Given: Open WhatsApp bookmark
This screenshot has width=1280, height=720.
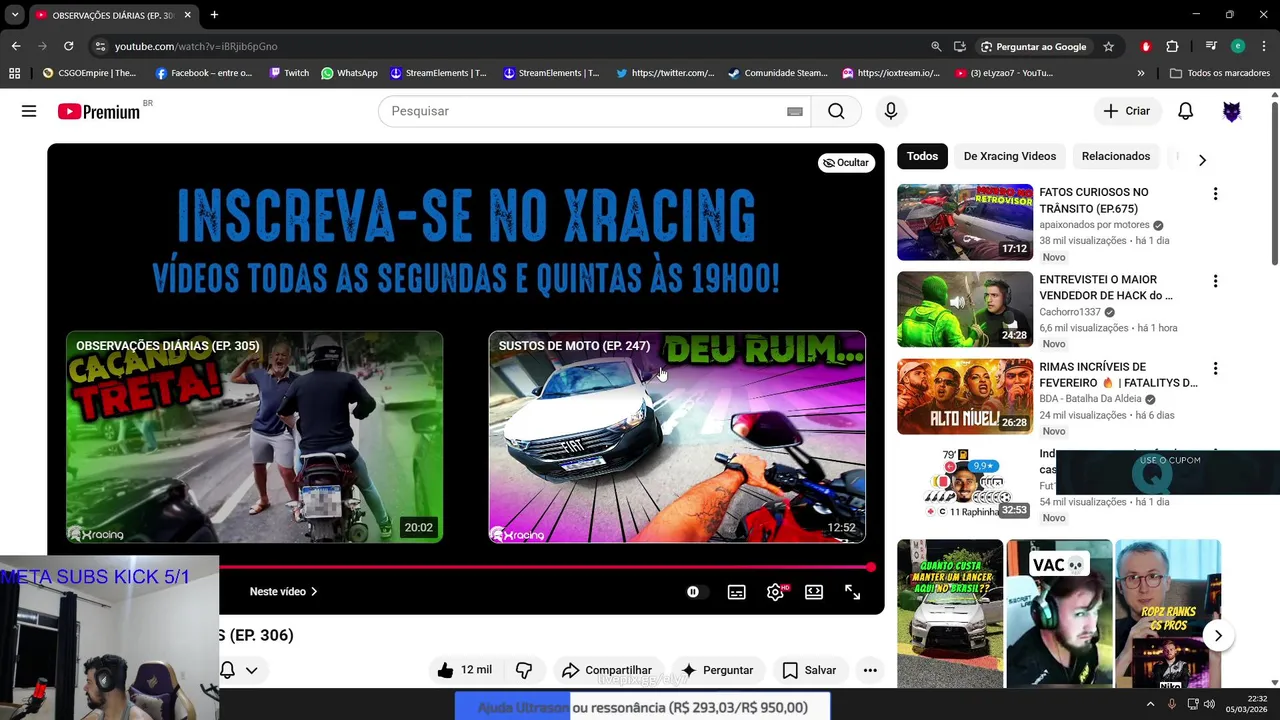Looking at the screenshot, I should [x=349, y=73].
